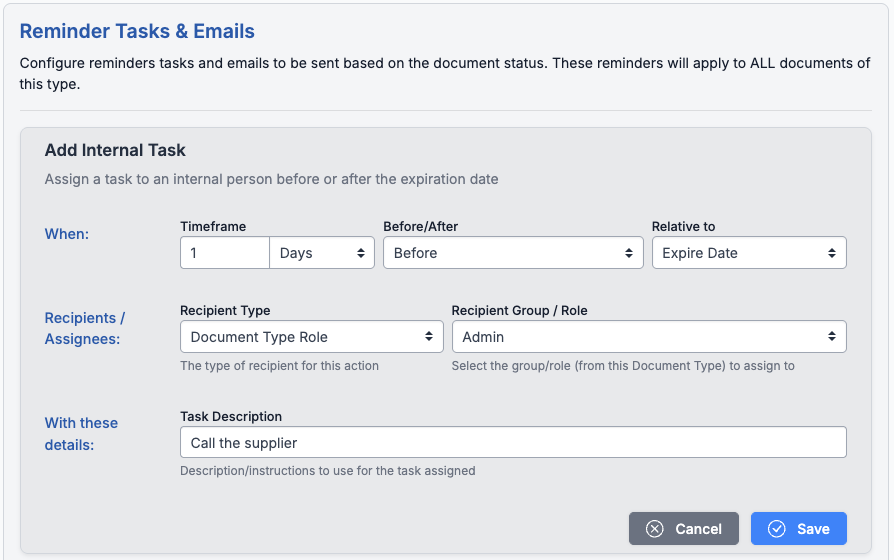Image resolution: width=894 pixels, height=560 pixels.
Task: Click the arrows icon on the Days selector
Action: [361, 253]
